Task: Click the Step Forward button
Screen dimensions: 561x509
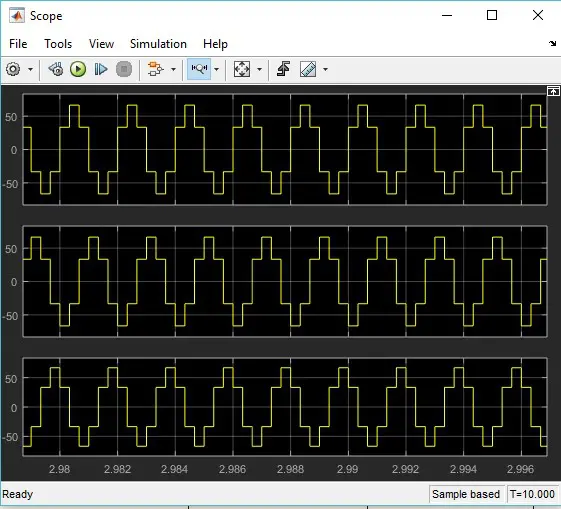Action: 101,69
